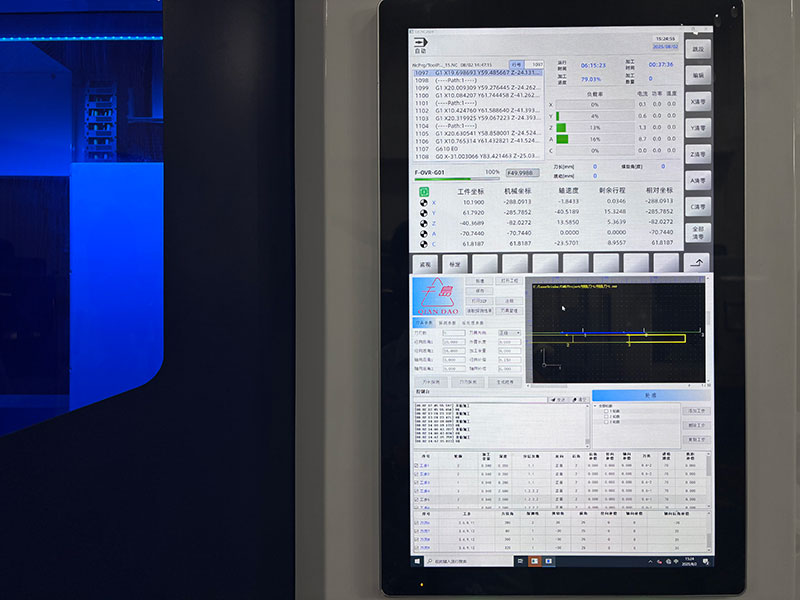Toggle the first checkbox in the bottom table

click(417, 523)
